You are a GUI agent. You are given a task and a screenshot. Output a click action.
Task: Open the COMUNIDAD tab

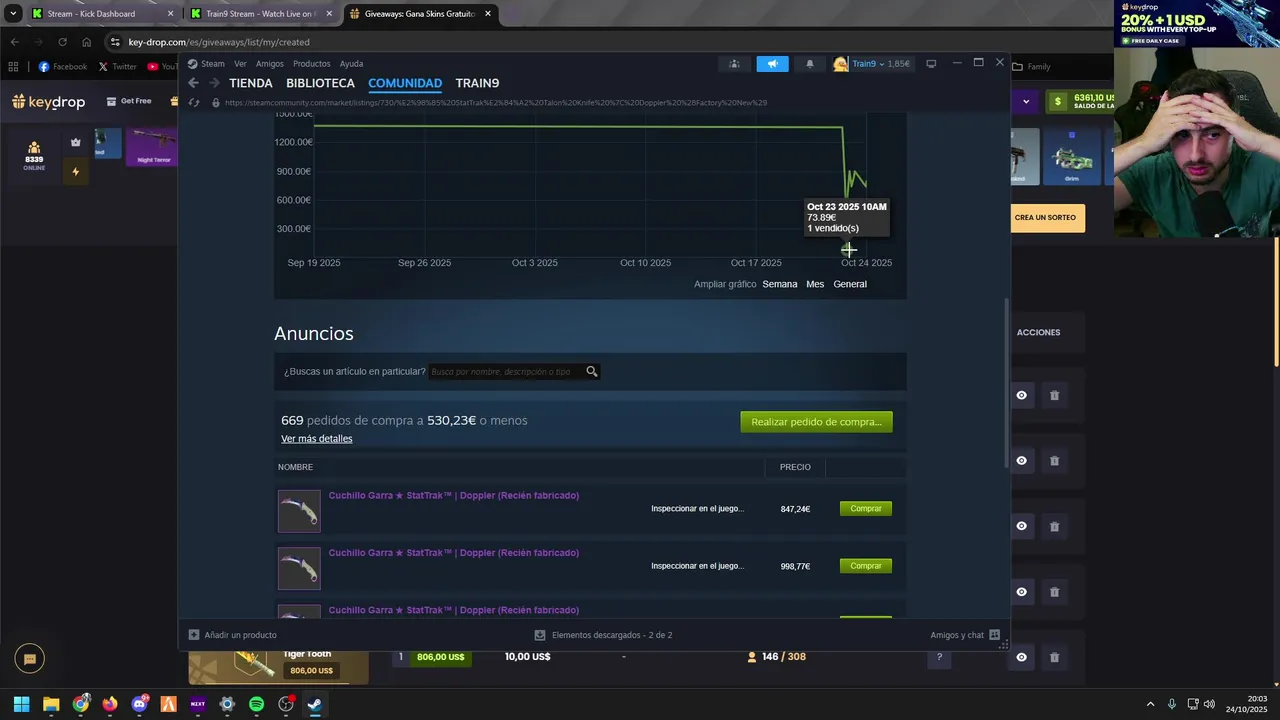tap(405, 83)
